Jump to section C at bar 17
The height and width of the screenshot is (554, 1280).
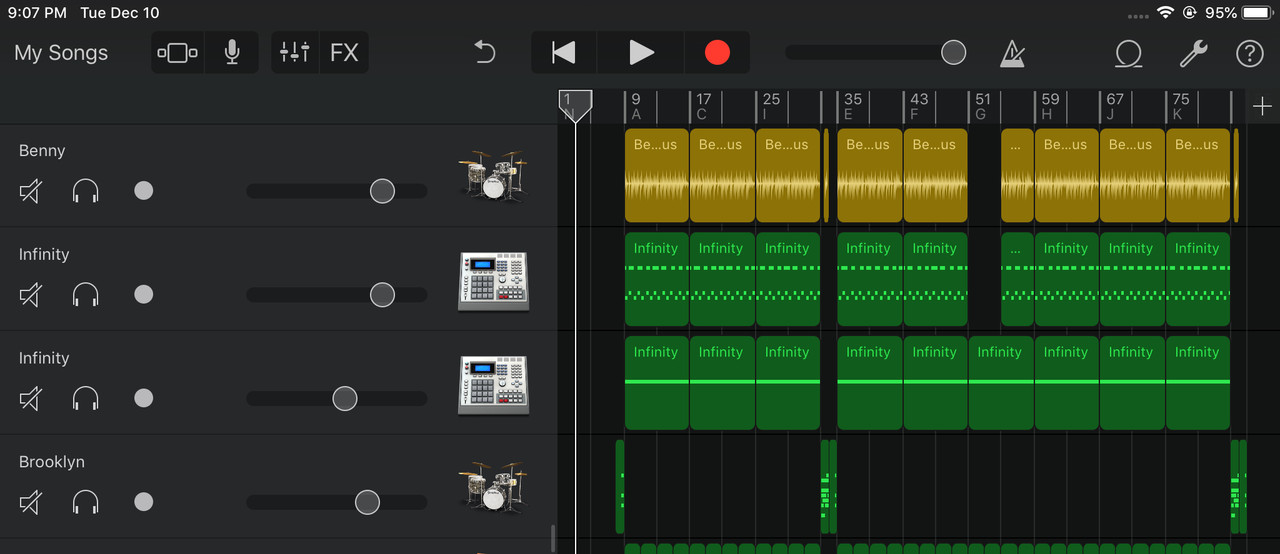(x=704, y=106)
